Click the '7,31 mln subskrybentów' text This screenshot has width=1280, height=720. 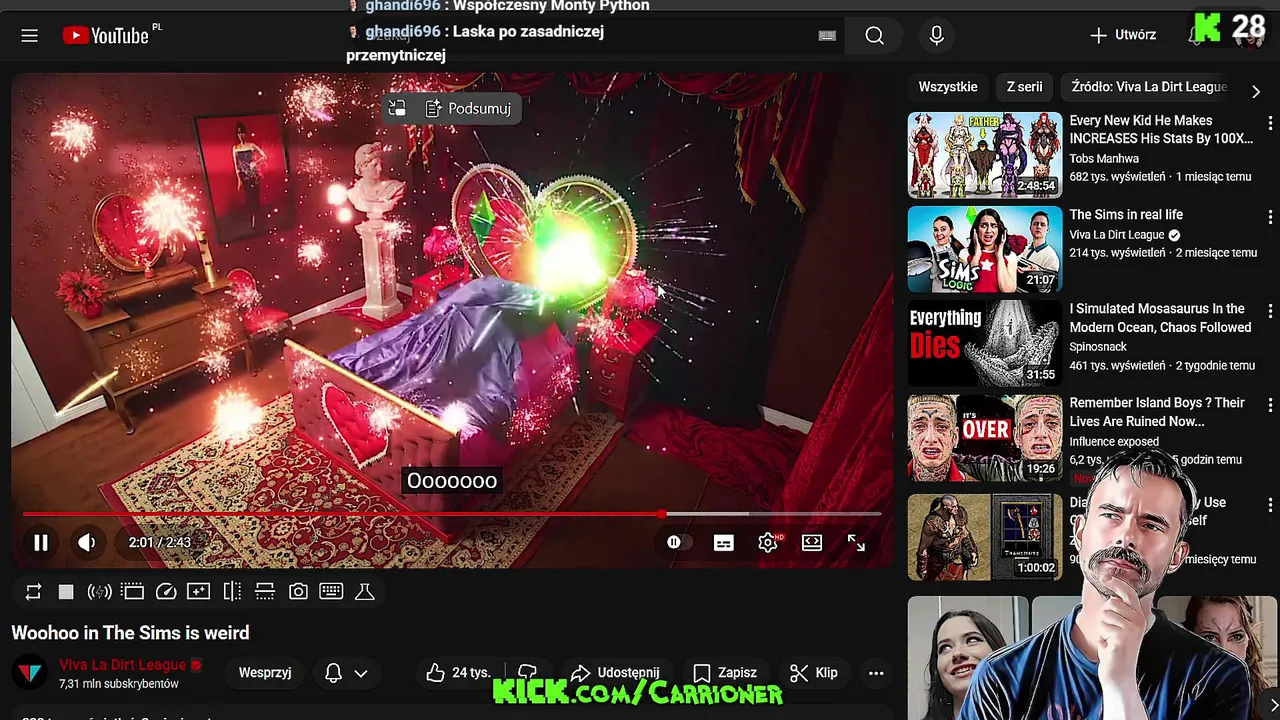tap(119, 684)
